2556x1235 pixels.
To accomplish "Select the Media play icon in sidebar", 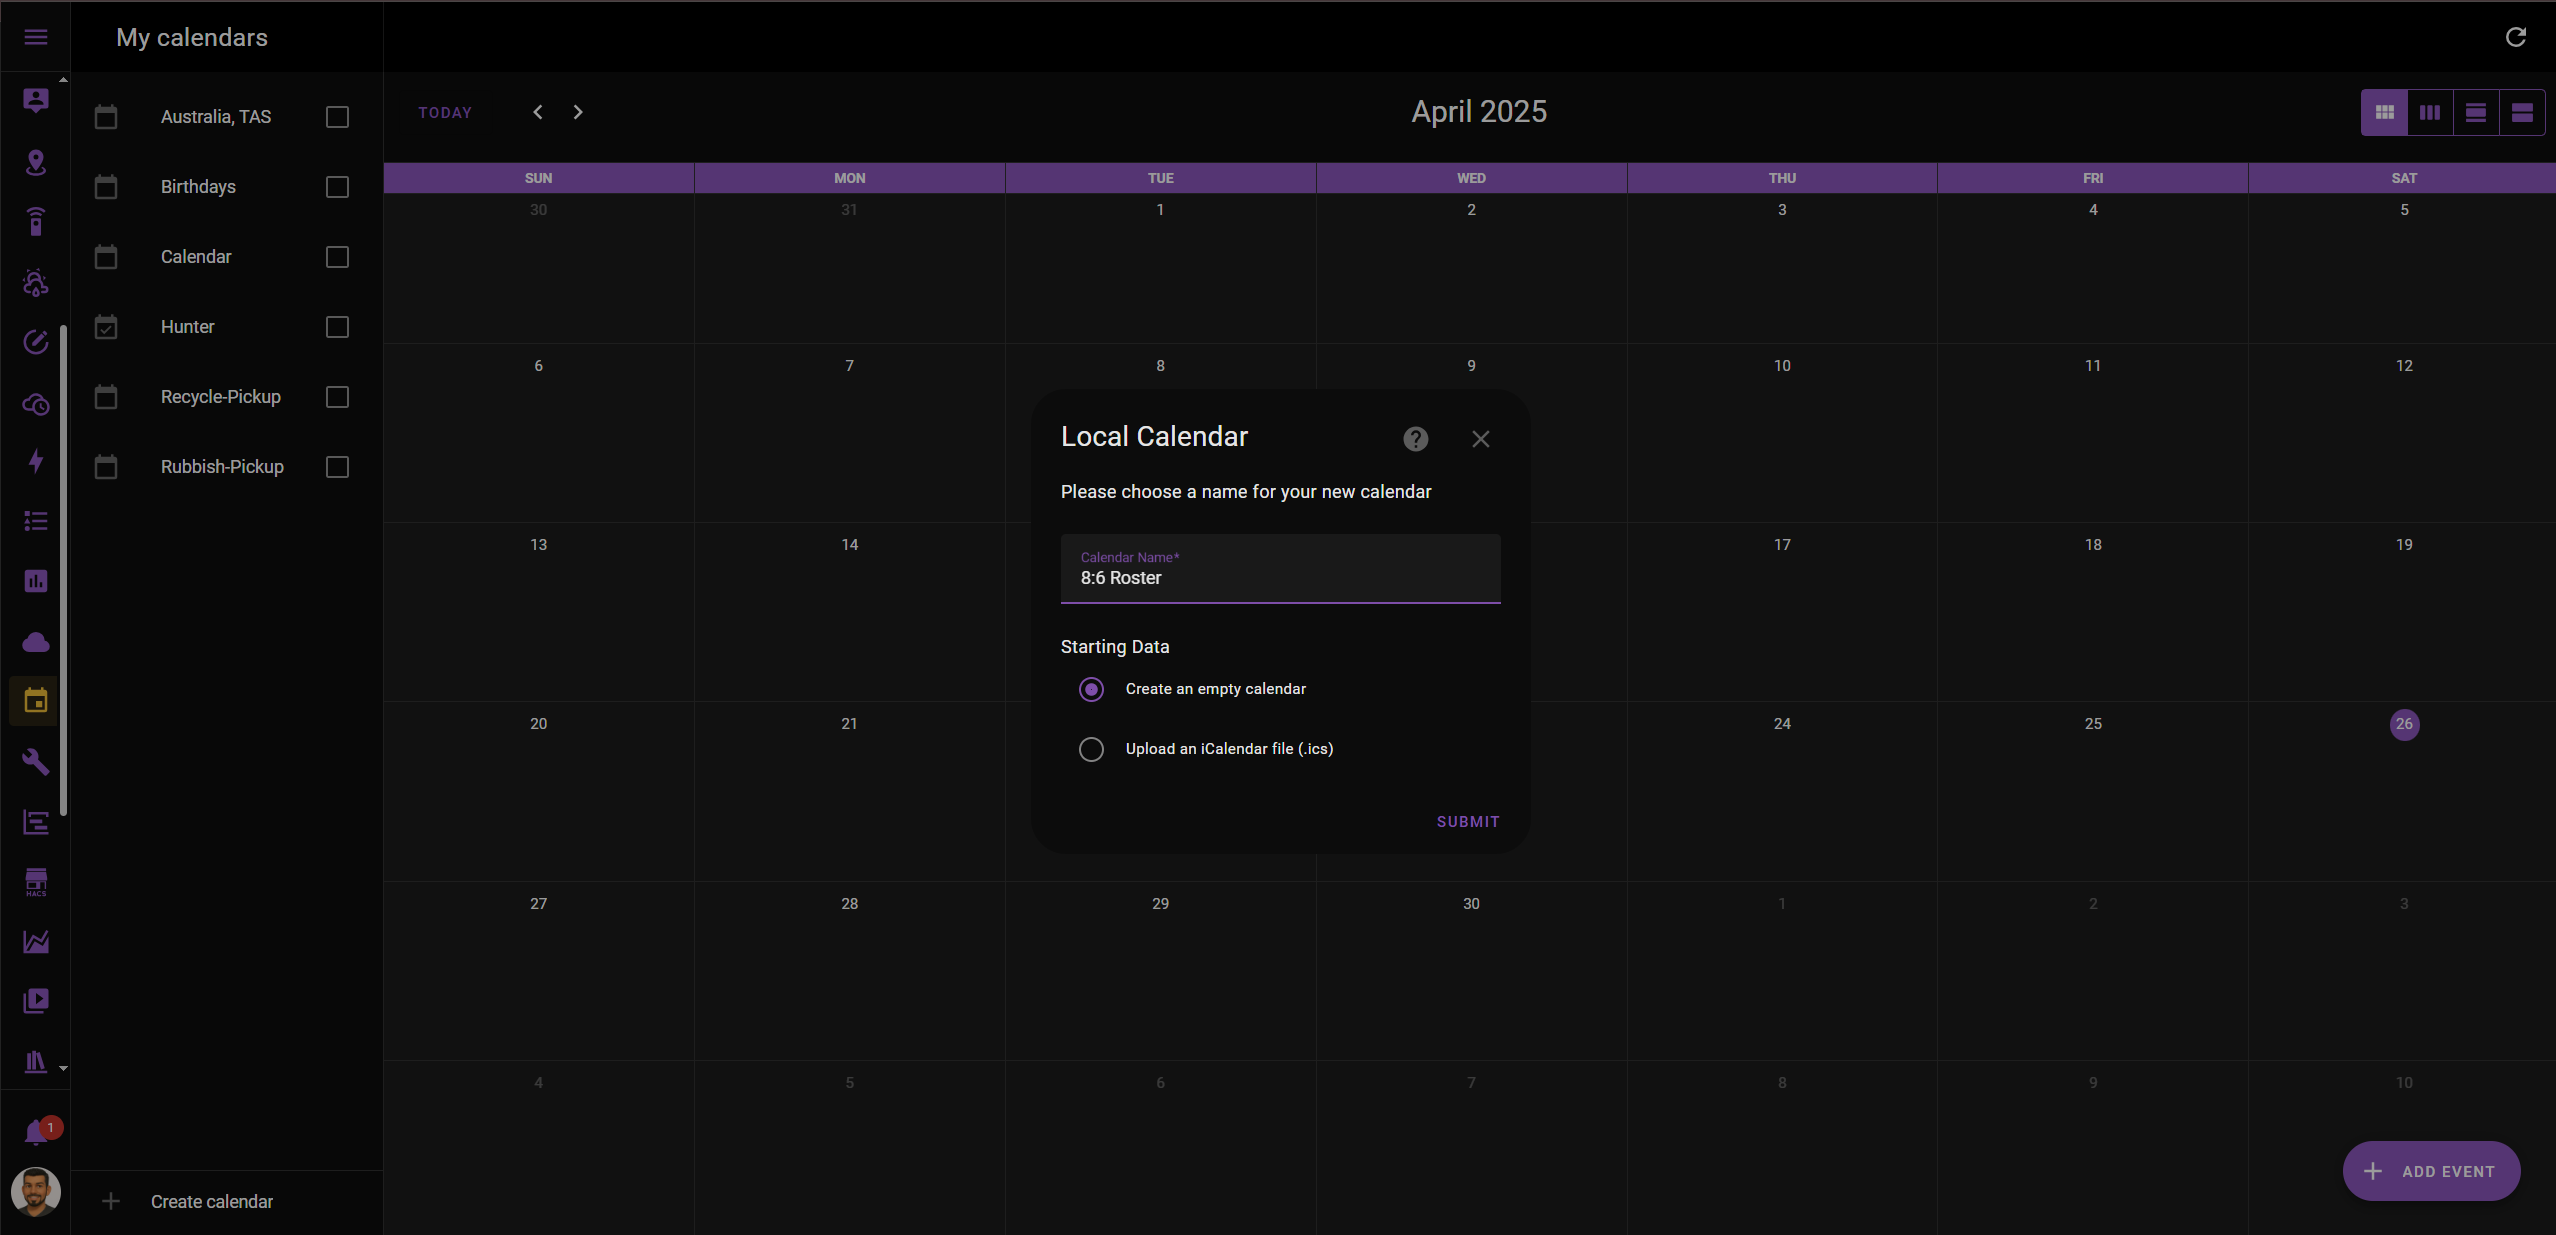I will coord(36,1001).
